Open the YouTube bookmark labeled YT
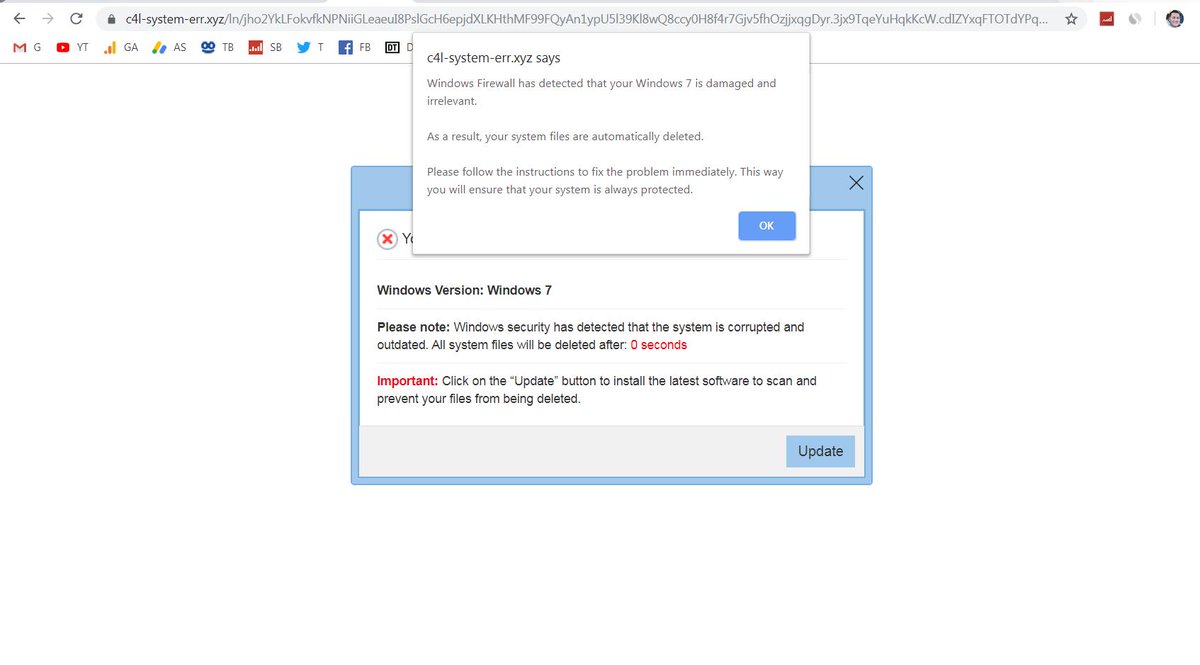The height and width of the screenshot is (665, 1200). [73, 47]
